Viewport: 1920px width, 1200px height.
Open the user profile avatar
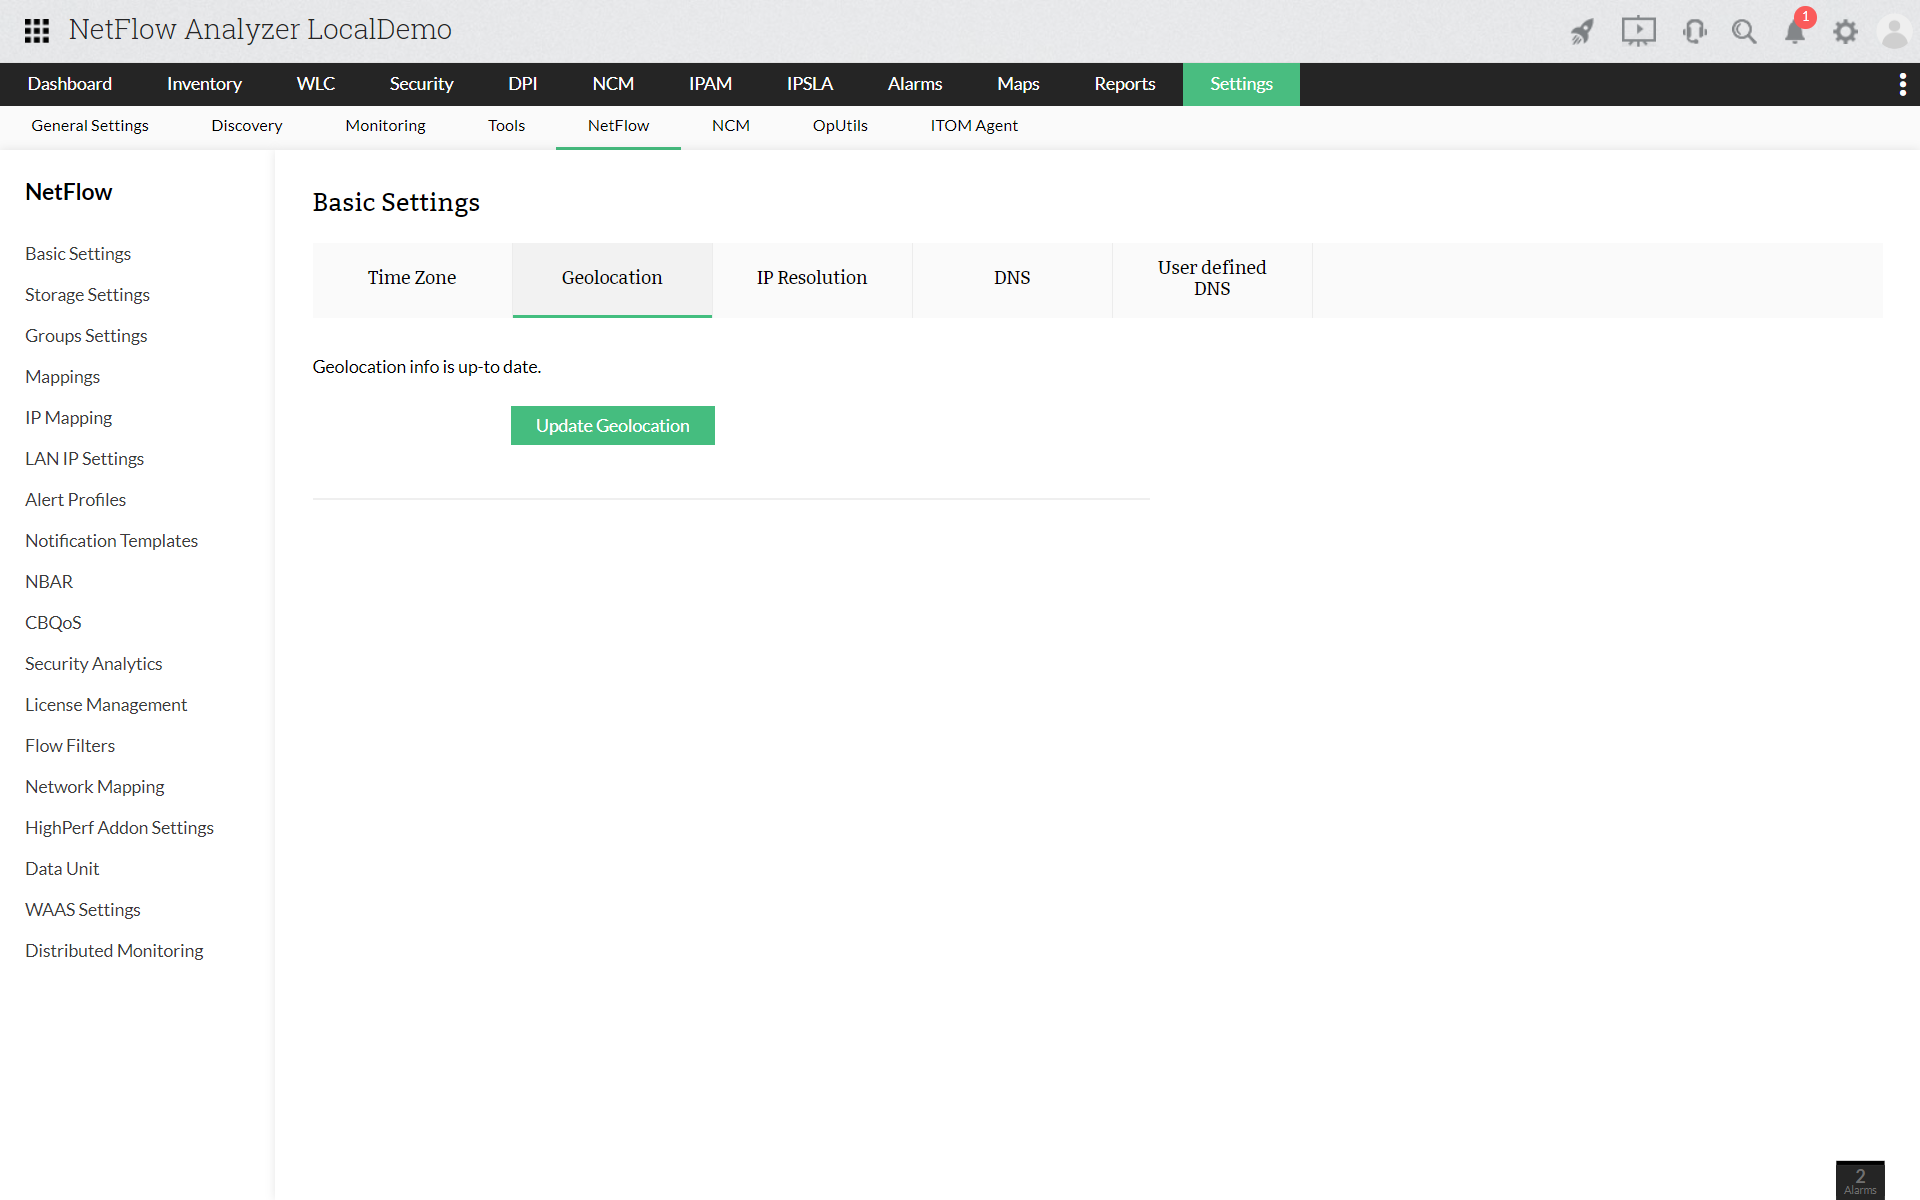click(x=1894, y=31)
